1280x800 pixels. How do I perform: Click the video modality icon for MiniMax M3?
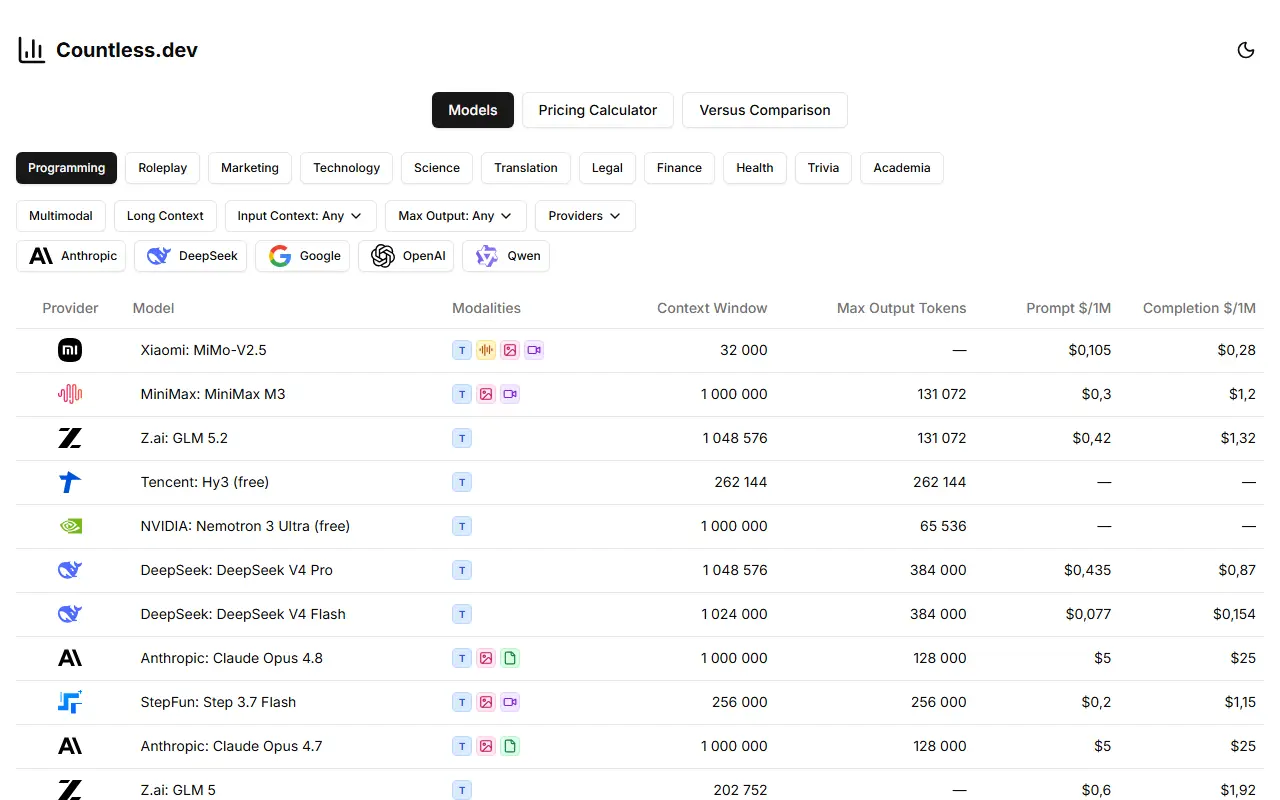pos(510,394)
